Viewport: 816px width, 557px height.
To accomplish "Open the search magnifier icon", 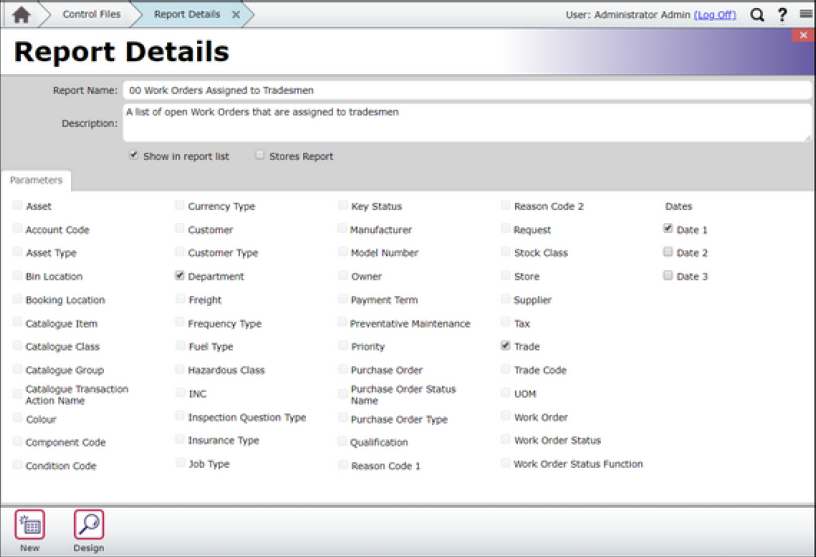I will (x=757, y=15).
